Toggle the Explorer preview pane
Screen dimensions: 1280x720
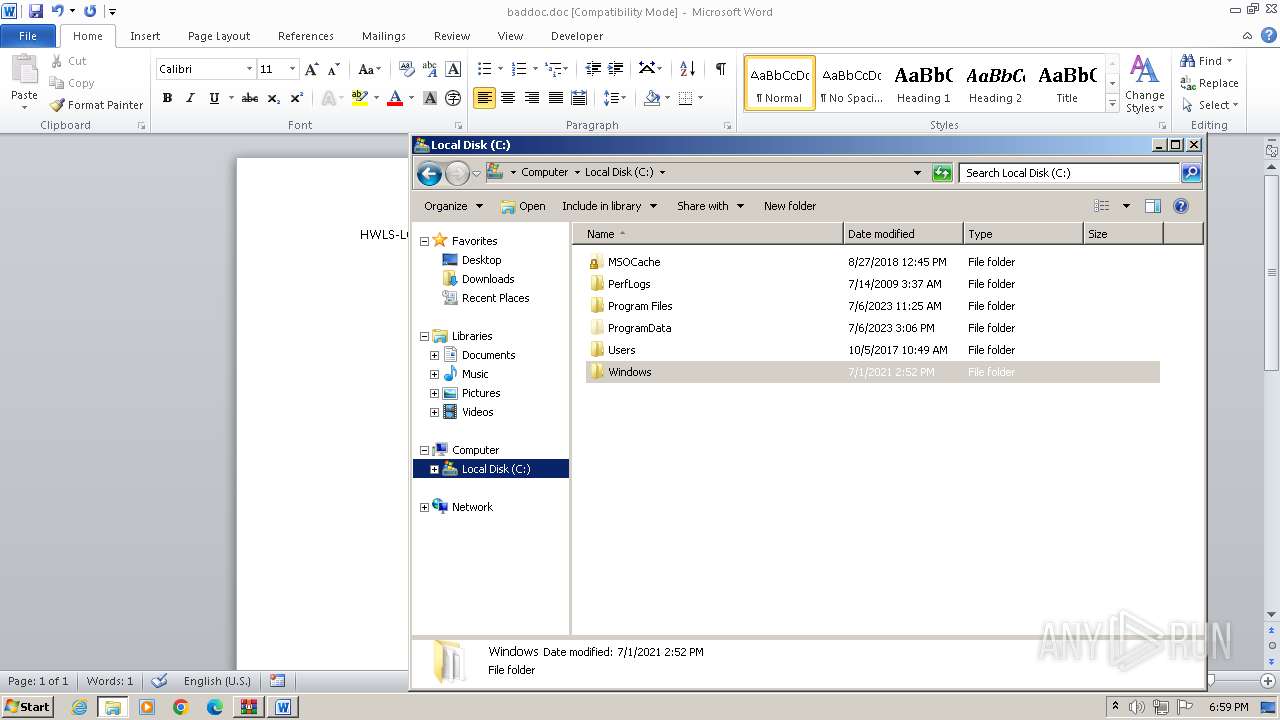tap(1153, 206)
